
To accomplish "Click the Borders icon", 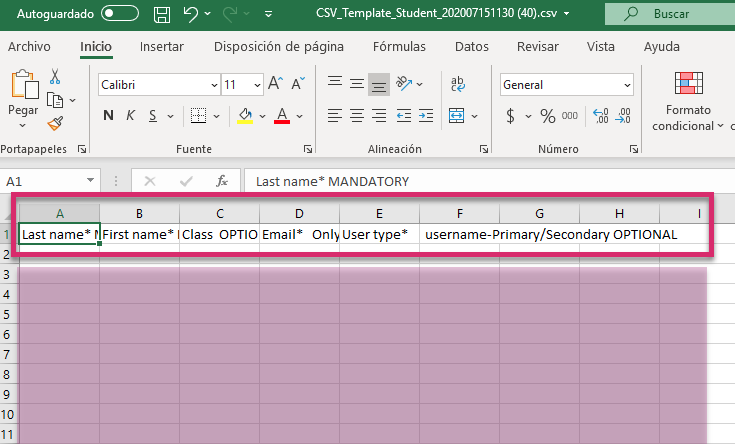I will [198, 115].
